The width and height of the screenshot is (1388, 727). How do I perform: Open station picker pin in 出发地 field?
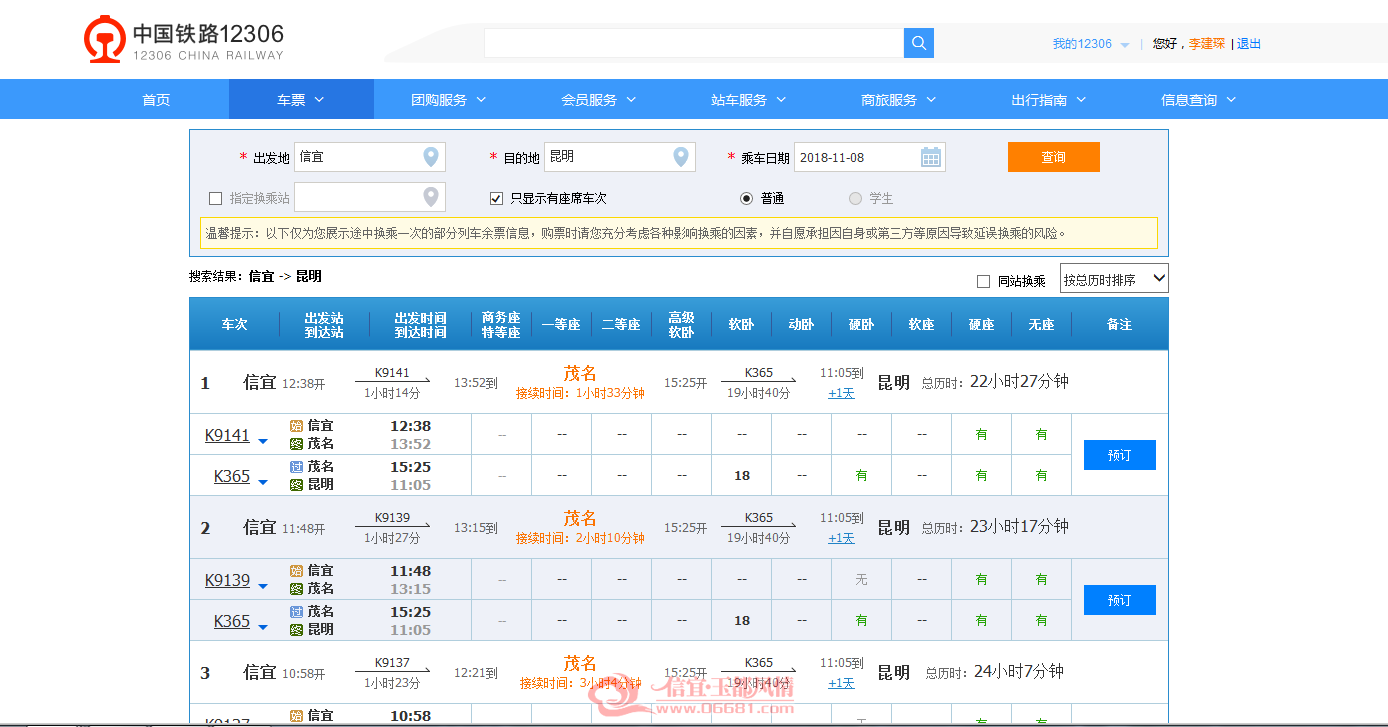tap(431, 157)
